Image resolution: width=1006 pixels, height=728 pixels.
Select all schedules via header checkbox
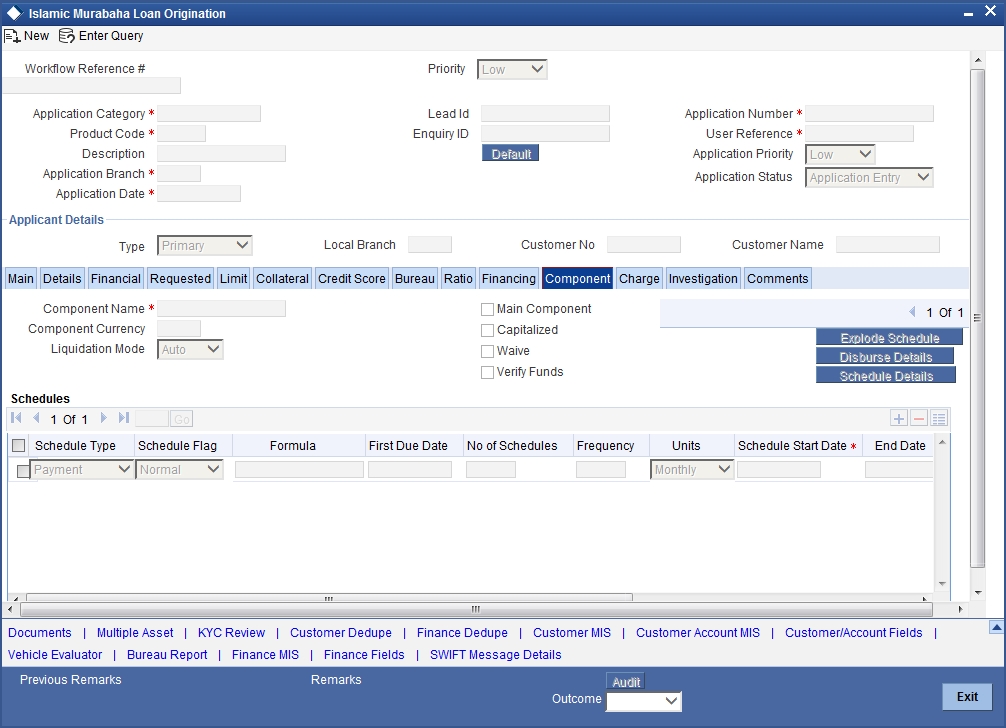pyautogui.click(x=19, y=446)
